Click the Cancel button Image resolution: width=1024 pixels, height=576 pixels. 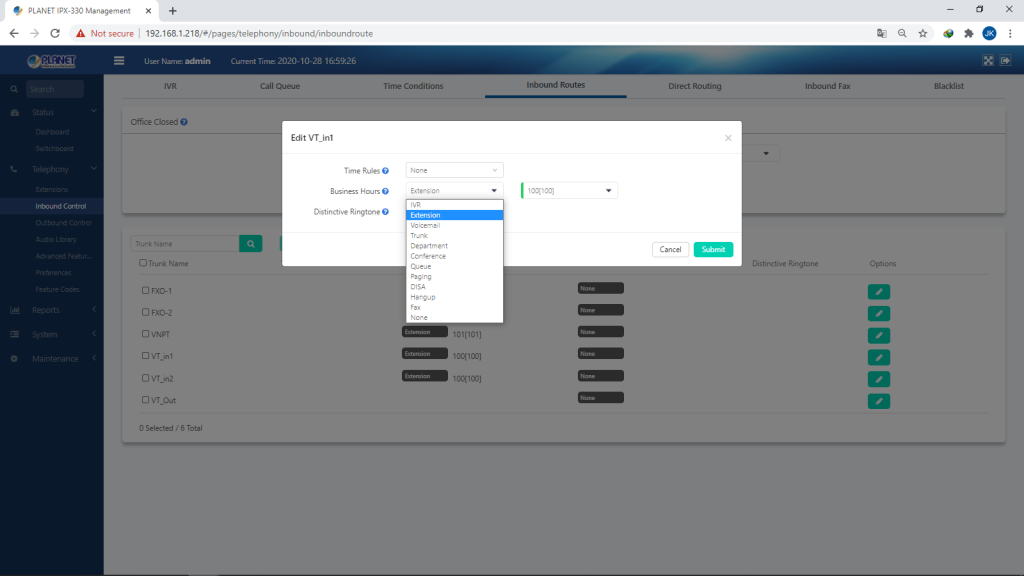pos(670,249)
